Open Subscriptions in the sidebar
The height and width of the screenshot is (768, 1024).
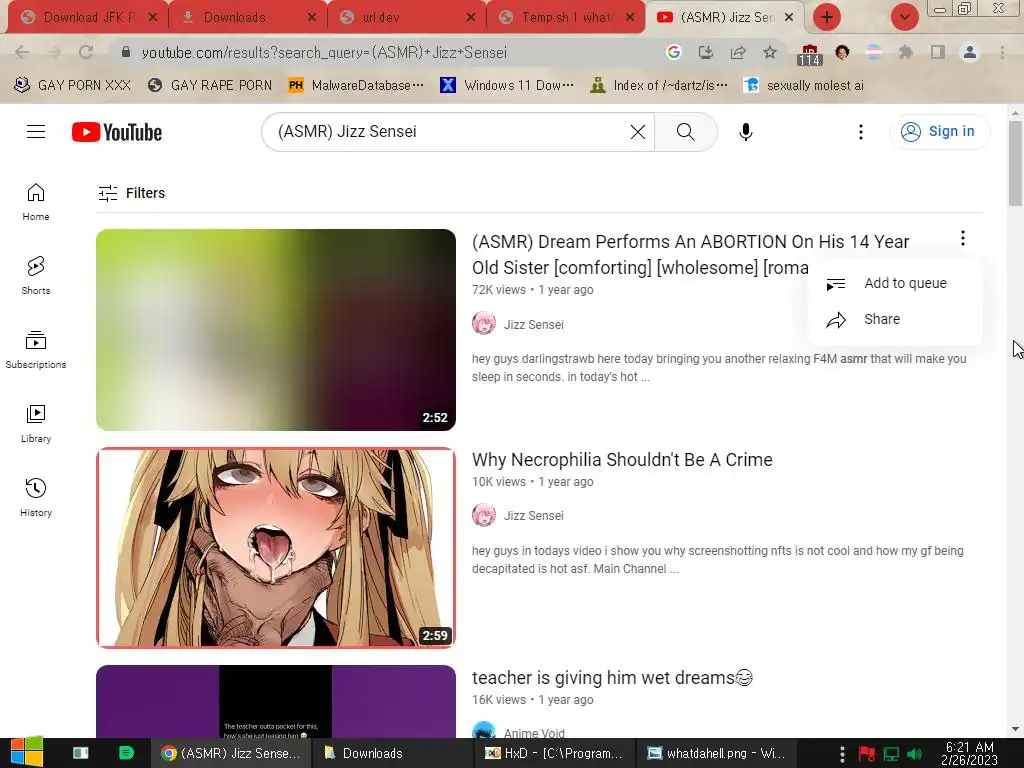click(36, 349)
